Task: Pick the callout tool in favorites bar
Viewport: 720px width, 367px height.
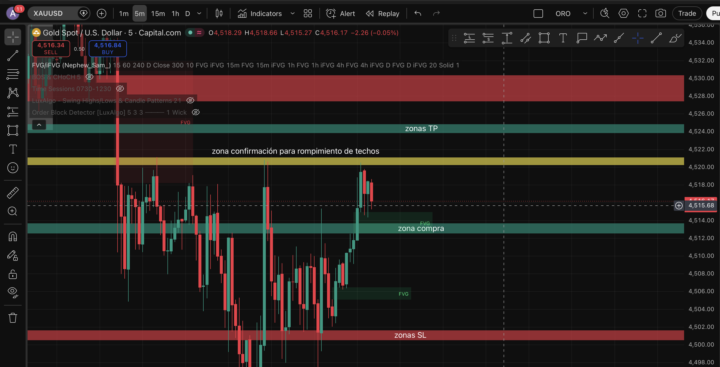Action: (582, 38)
